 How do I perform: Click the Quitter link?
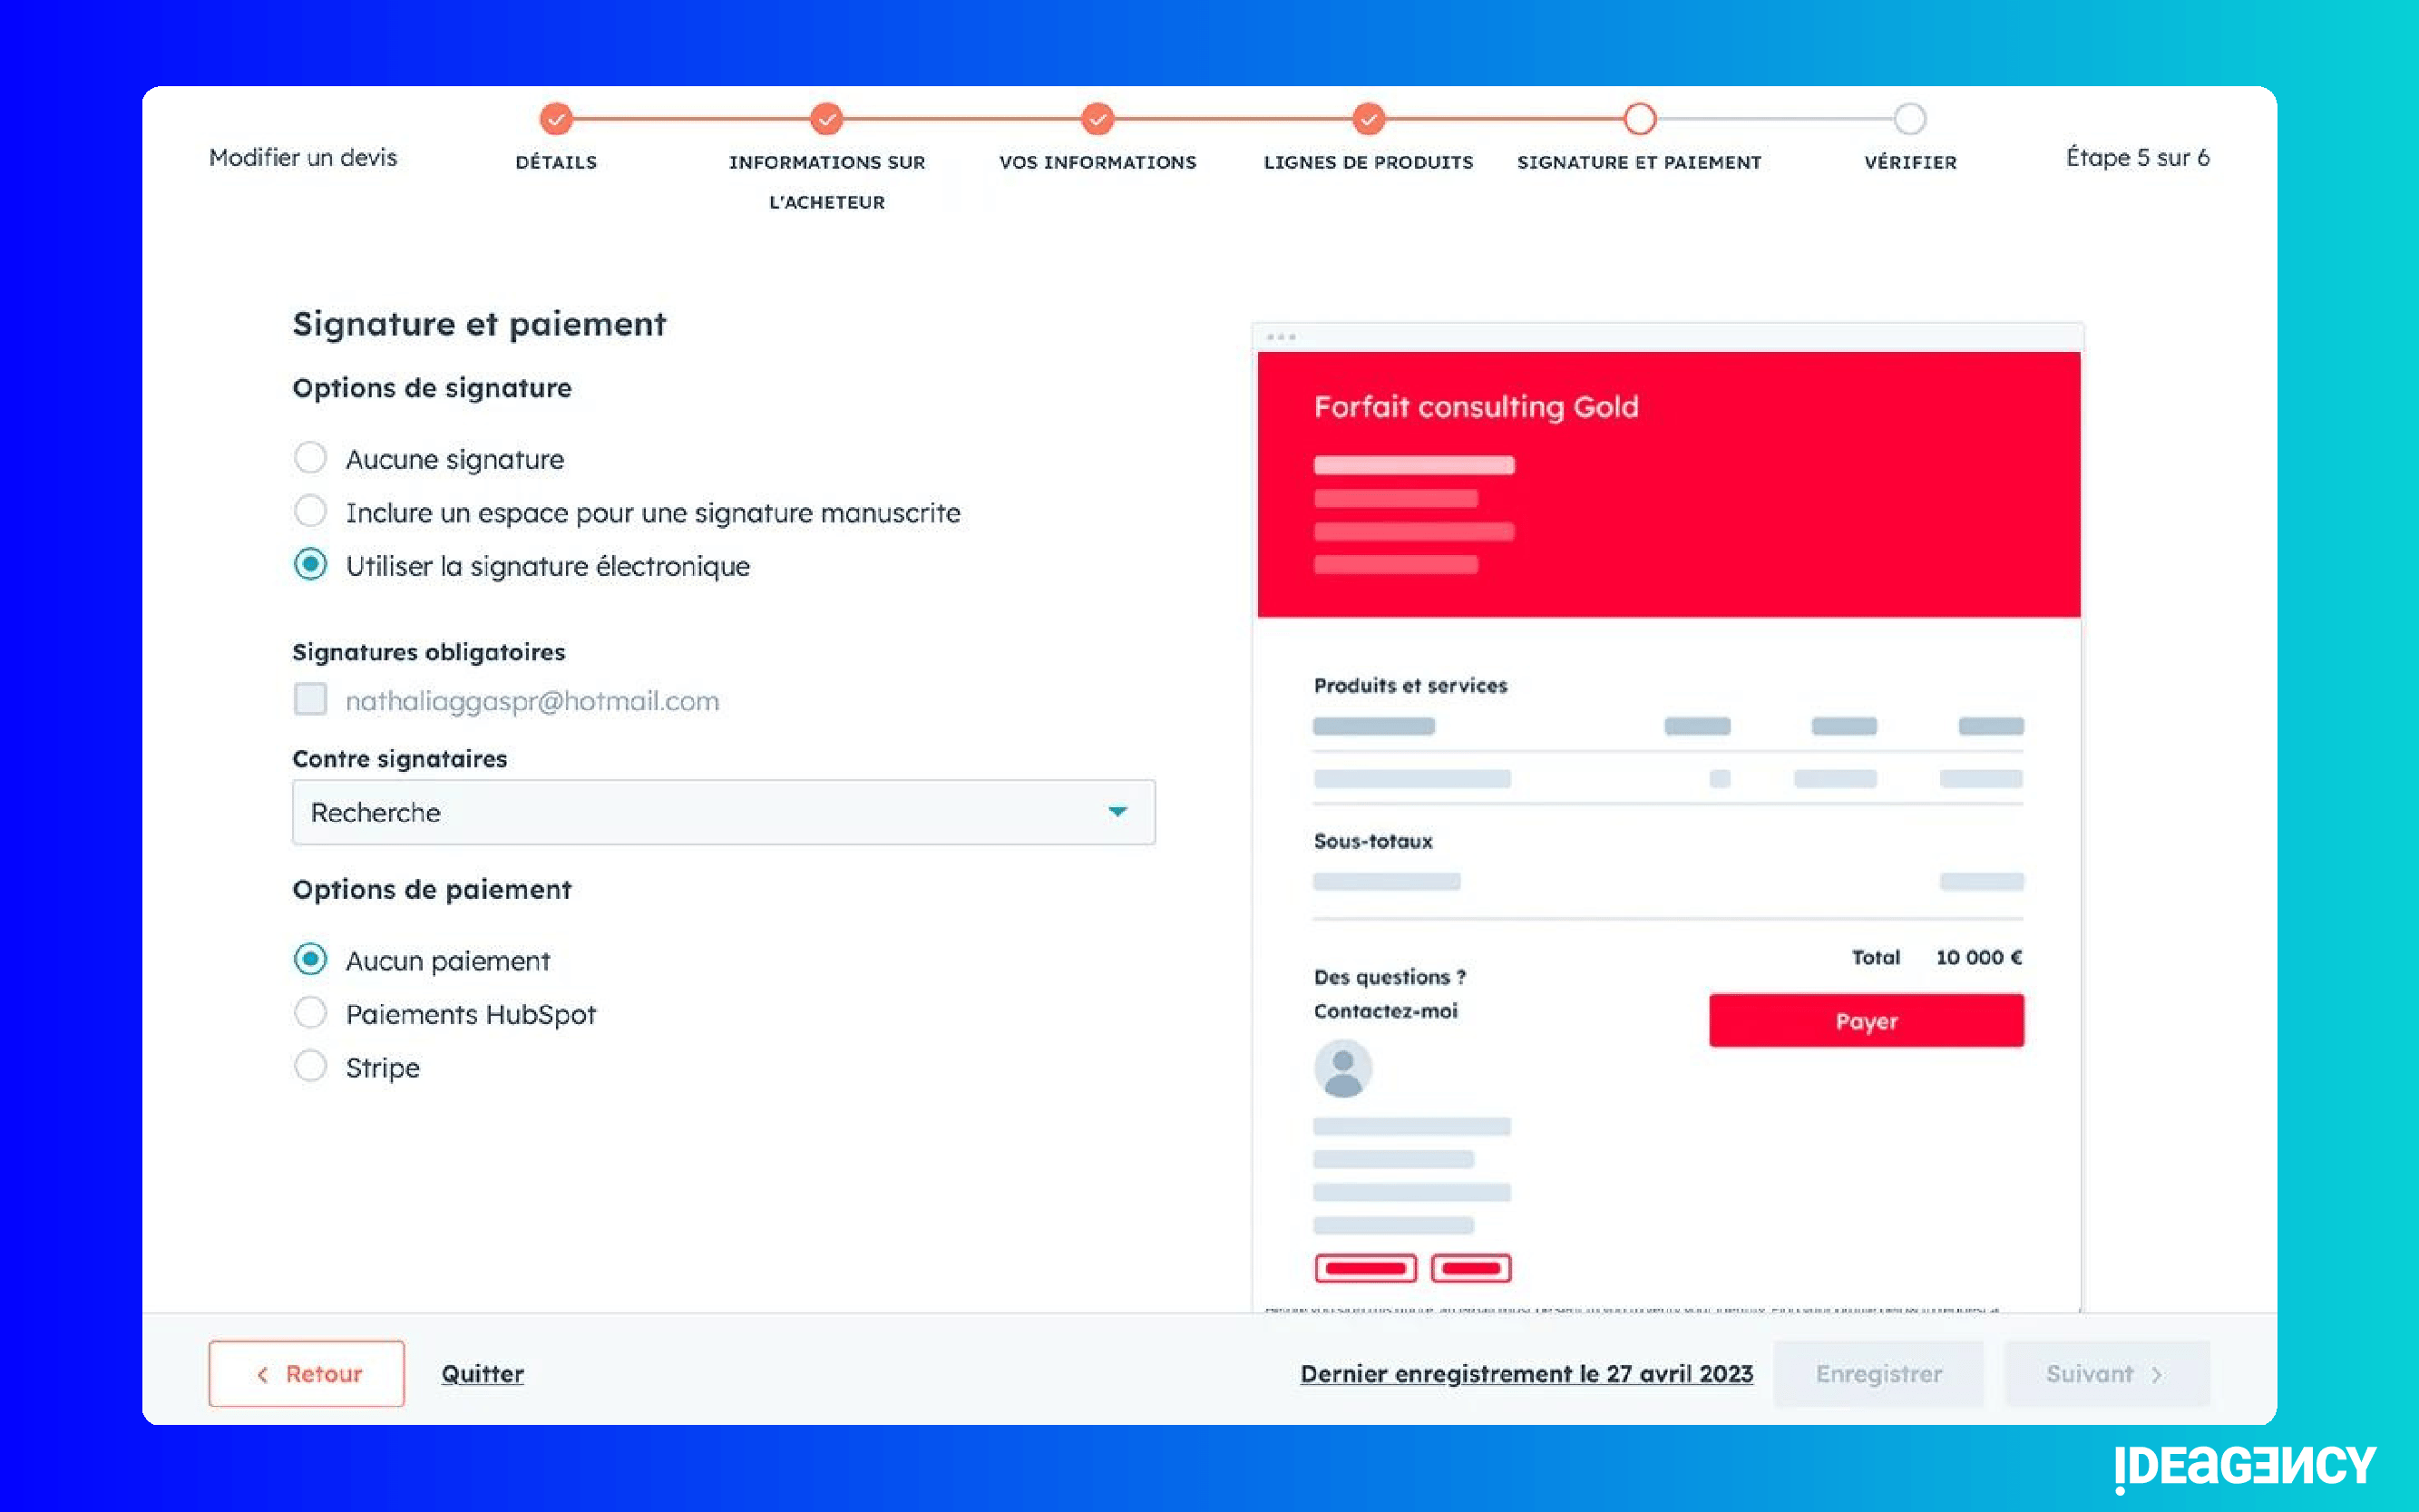(482, 1374)
